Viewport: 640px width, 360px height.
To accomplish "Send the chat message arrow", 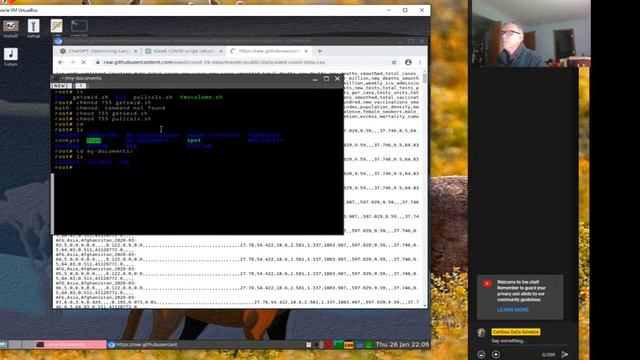I will [565, 354].
